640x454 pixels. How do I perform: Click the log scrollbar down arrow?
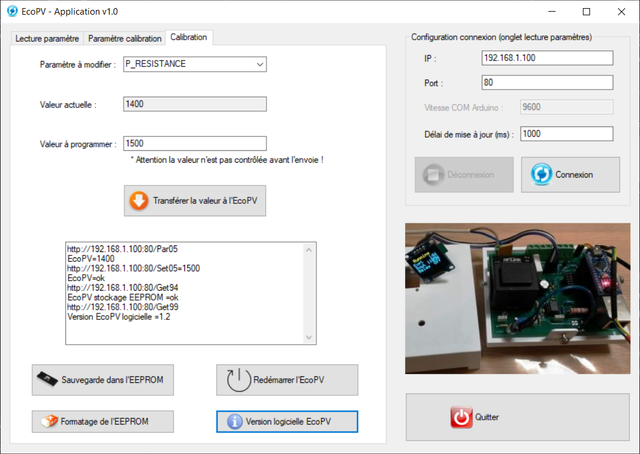309,337
